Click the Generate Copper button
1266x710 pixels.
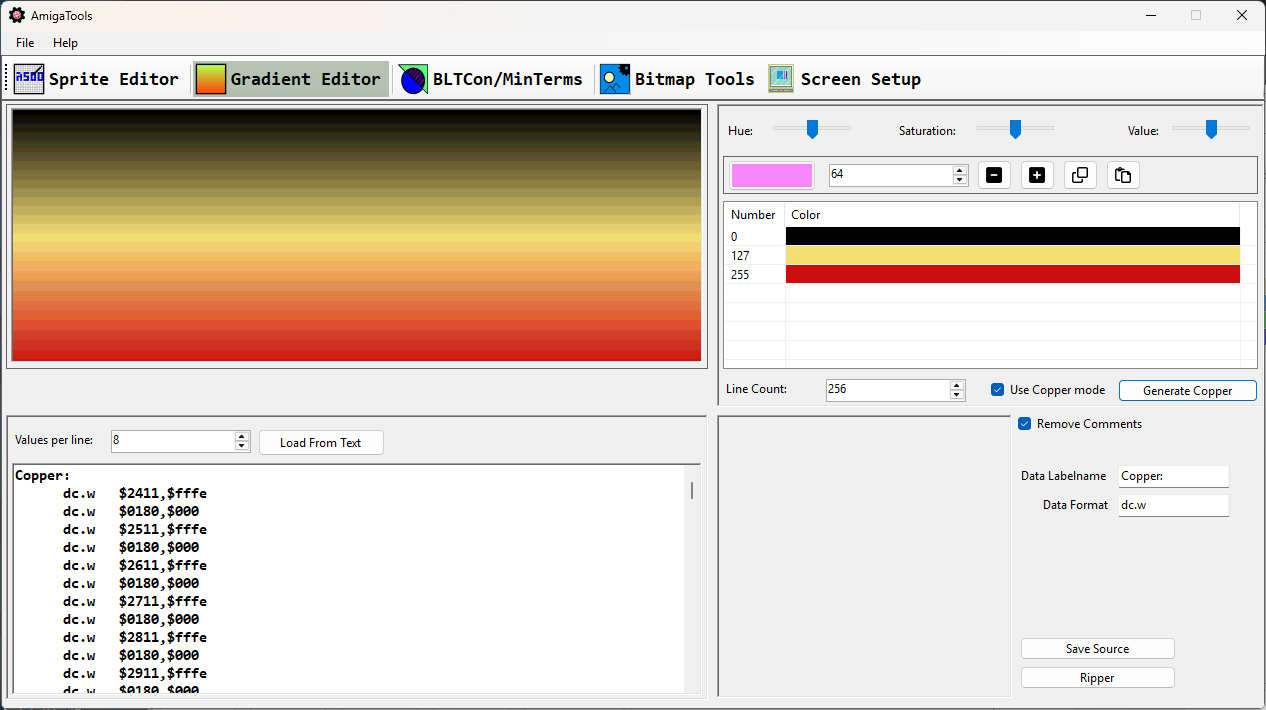coord(1187,390)
